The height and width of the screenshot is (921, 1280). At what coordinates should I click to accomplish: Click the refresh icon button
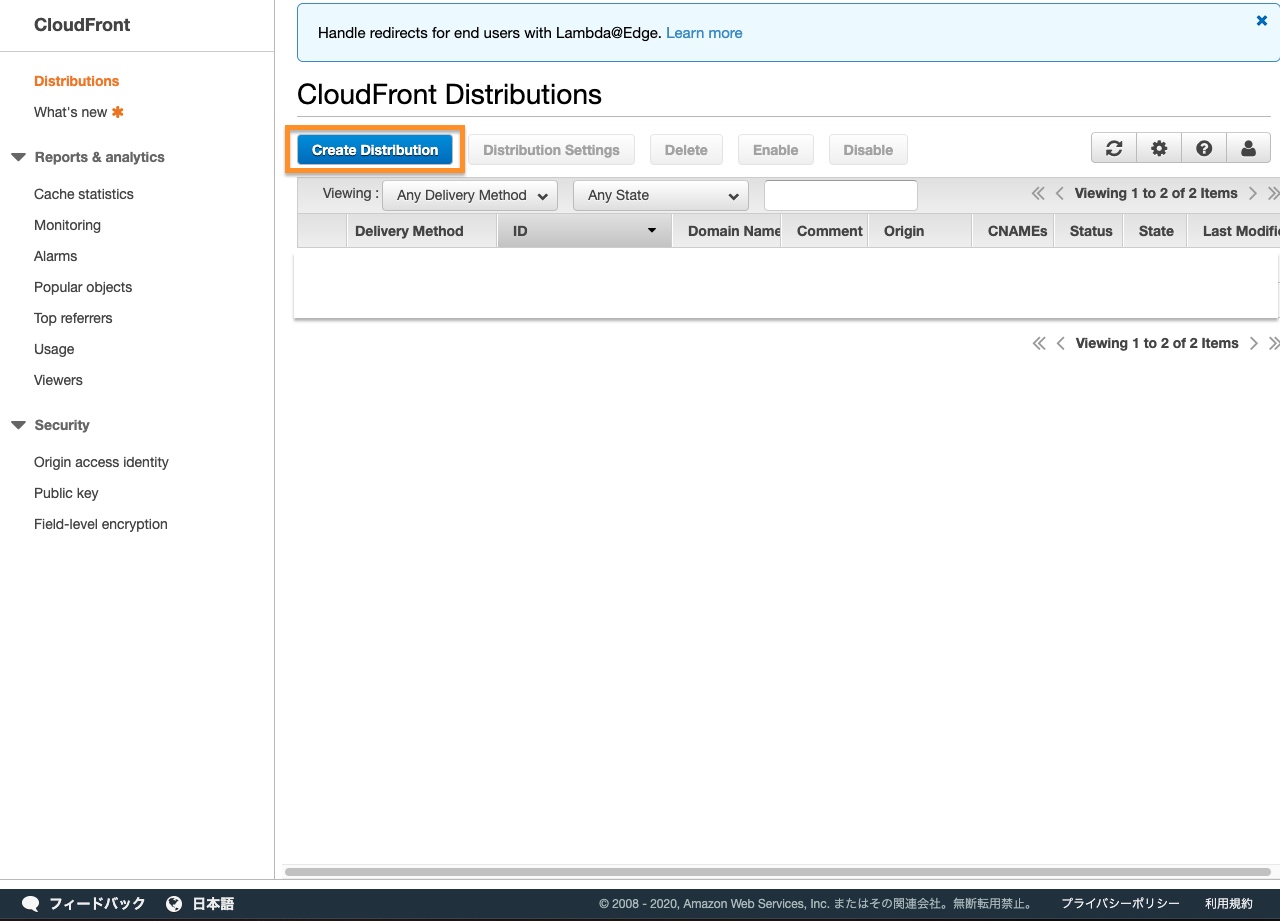1113,148
